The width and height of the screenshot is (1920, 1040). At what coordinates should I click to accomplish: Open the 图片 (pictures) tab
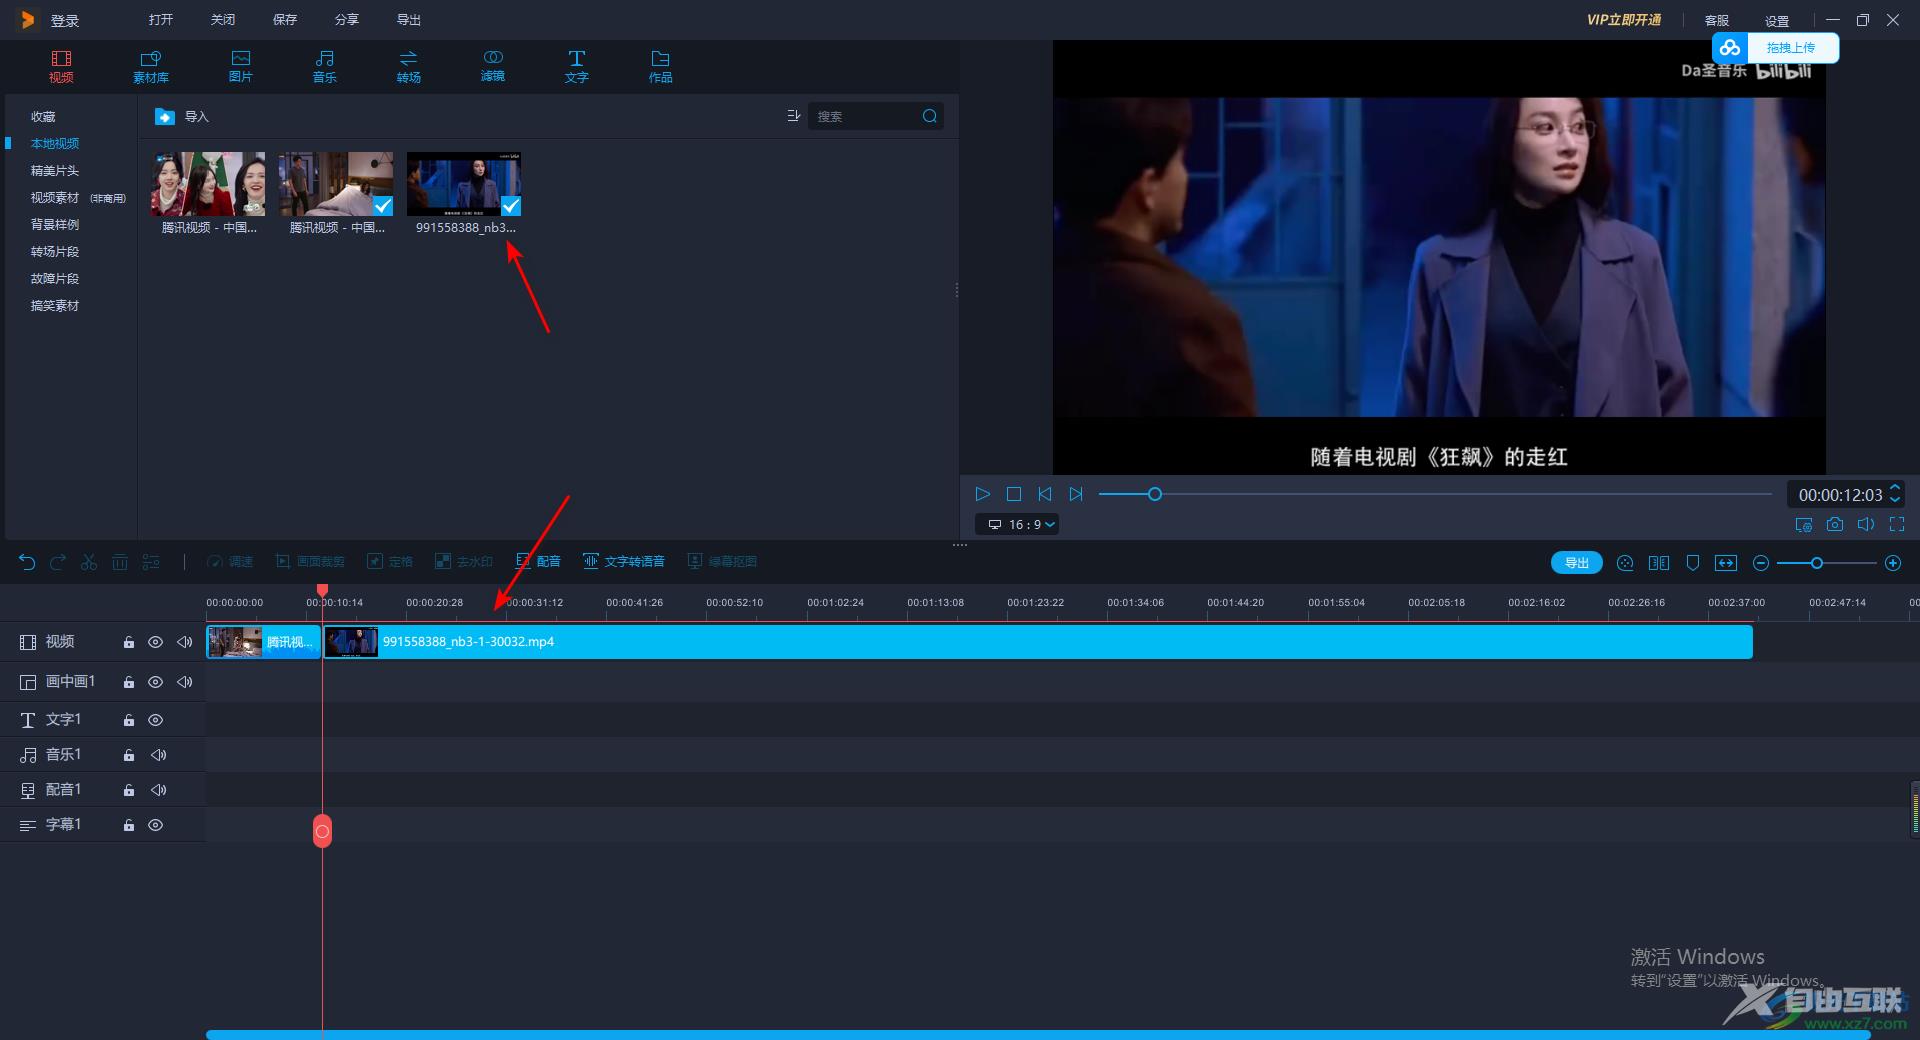point(240,66)
